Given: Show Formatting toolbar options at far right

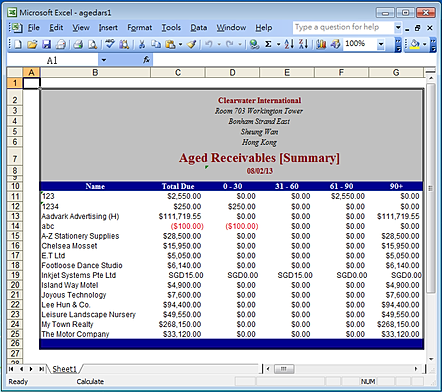Looking at the screenshot, I should pos(433,45).
